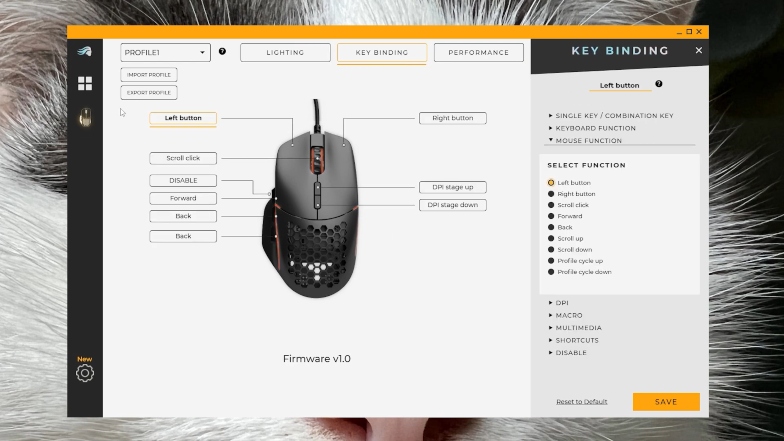Click Import Profile button
Viewport: 784px width, 441px height.
click(x=149, y=74)
